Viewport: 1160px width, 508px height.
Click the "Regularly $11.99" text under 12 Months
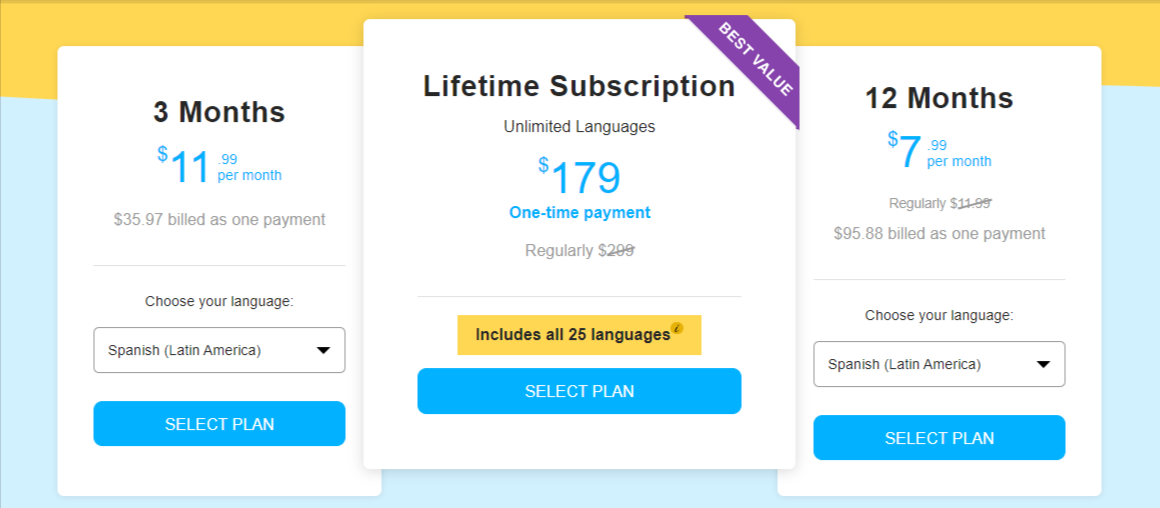[939, 203]
